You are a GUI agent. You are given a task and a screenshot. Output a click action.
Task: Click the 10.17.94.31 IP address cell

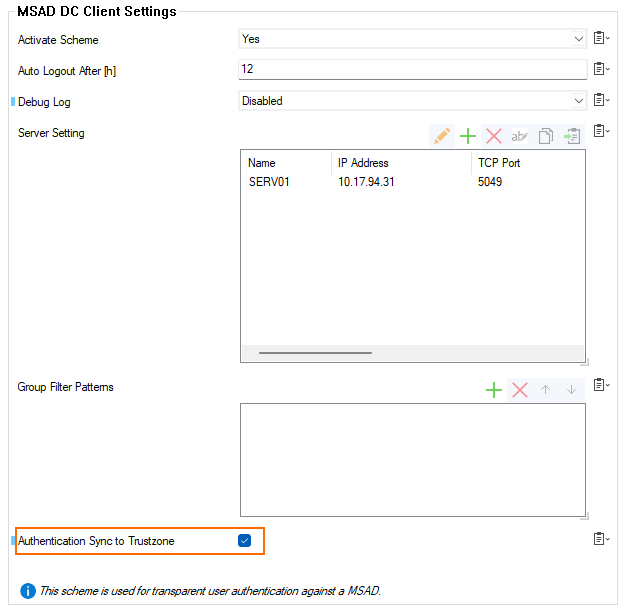(x=366, y=182)
